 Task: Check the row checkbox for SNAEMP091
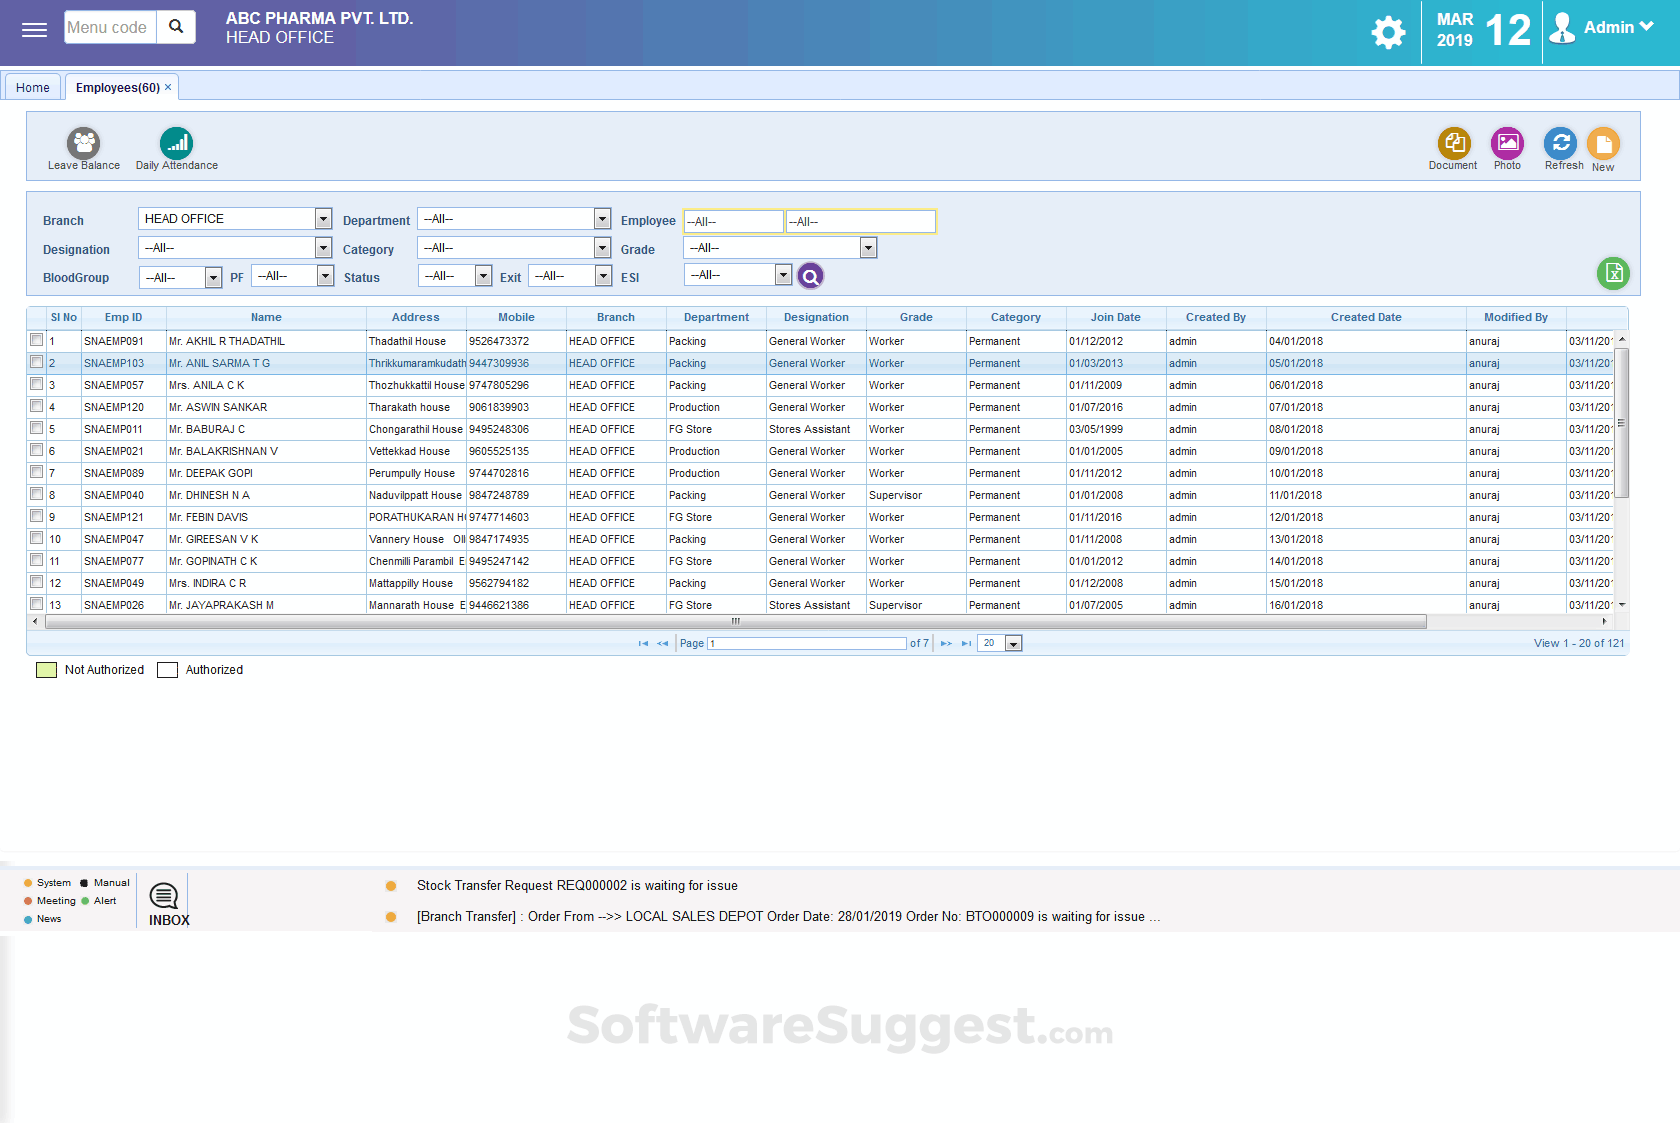tap(36, 341)
